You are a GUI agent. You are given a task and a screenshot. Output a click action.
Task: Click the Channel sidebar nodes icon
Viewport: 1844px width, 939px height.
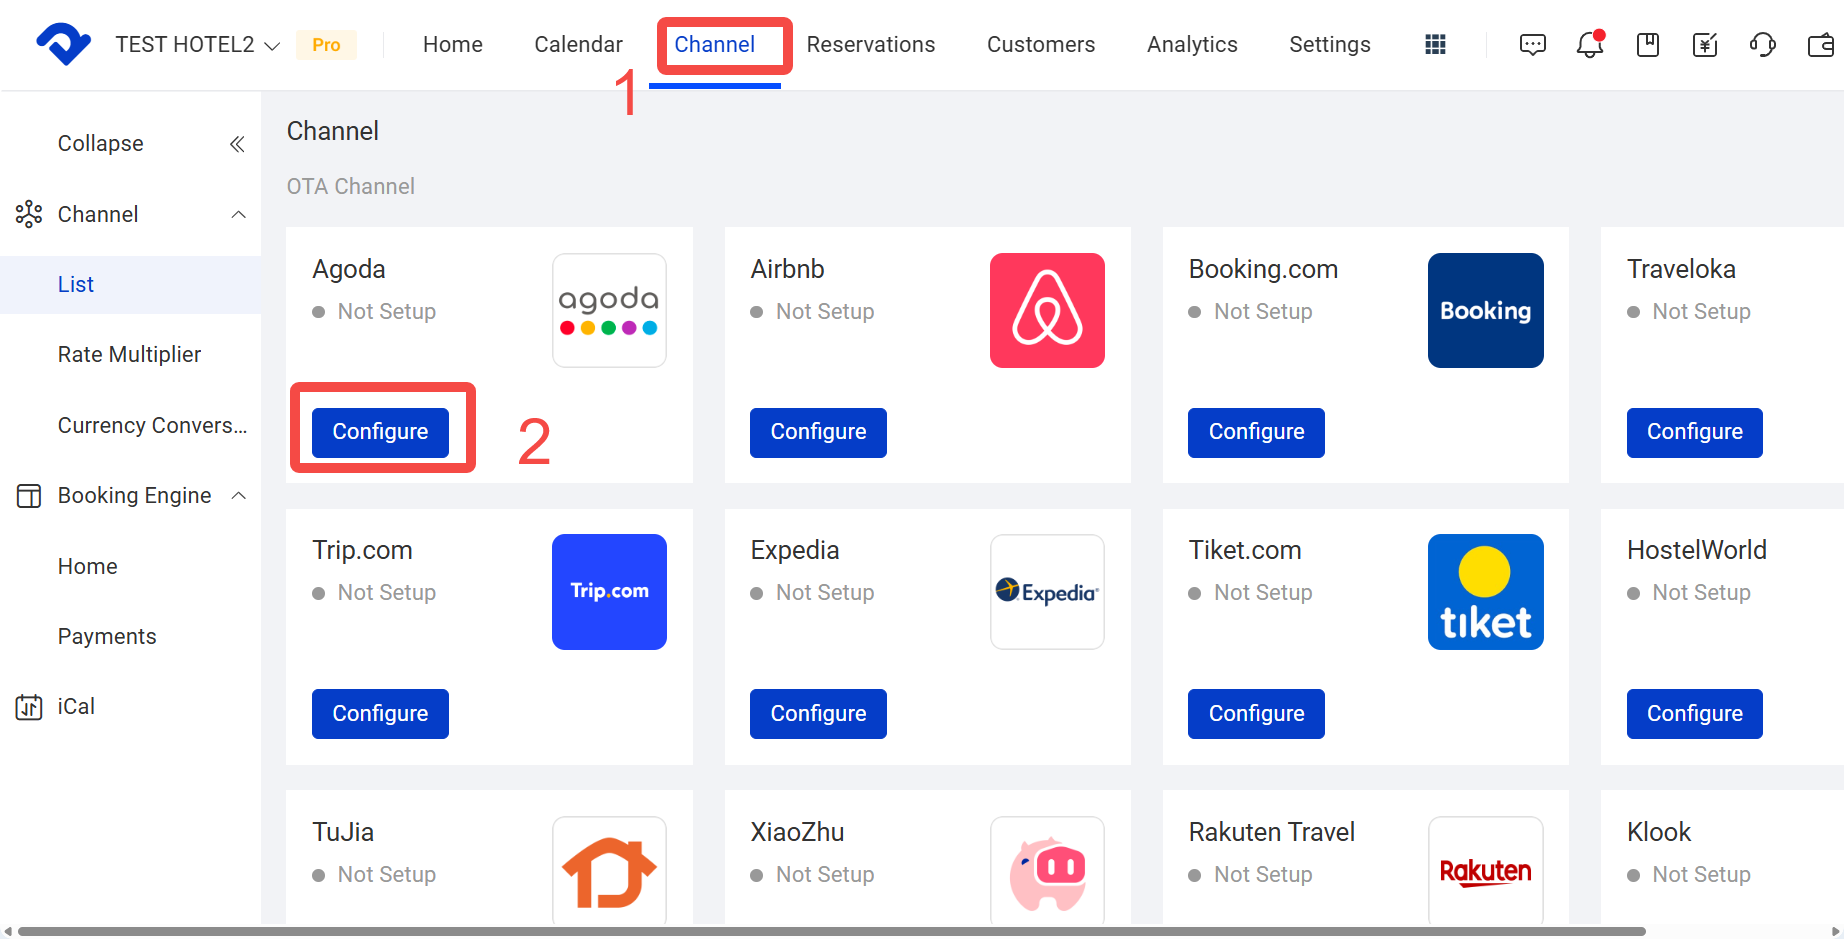click(x=29, y=214)
